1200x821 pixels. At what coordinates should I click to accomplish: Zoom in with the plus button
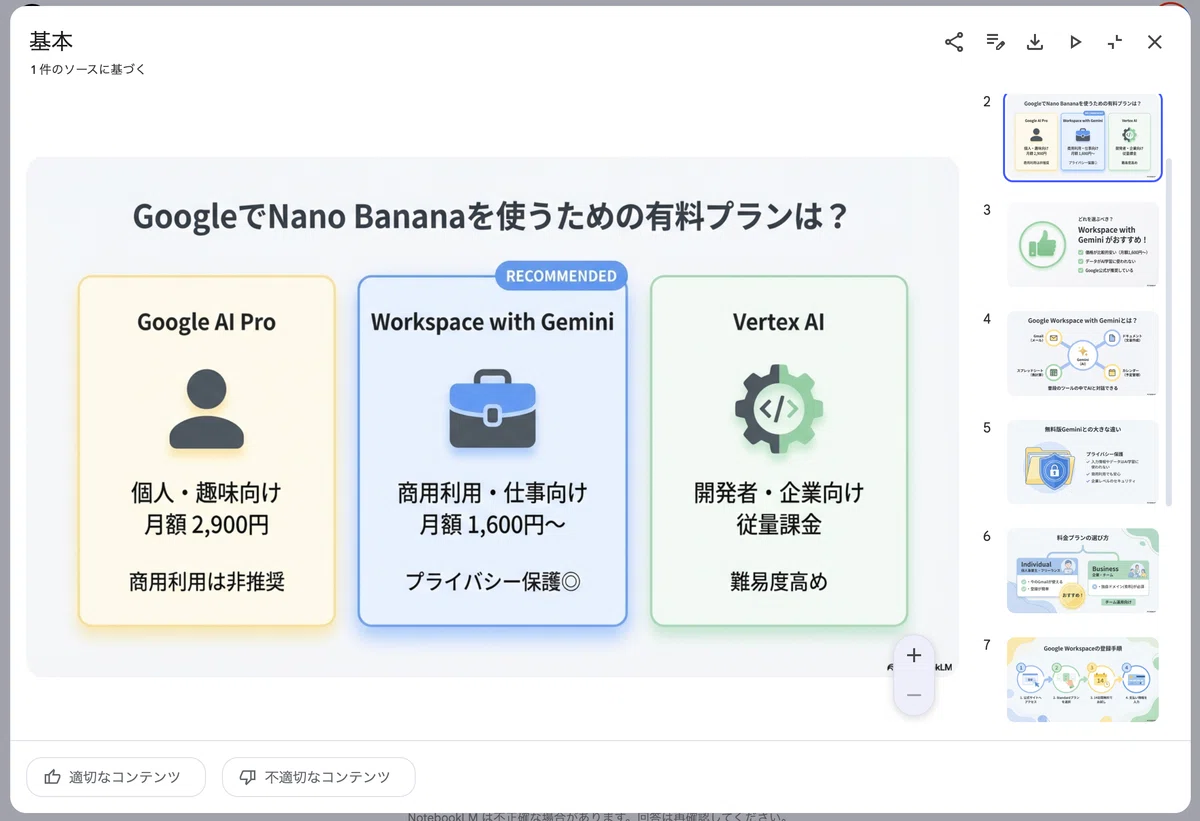914,655
